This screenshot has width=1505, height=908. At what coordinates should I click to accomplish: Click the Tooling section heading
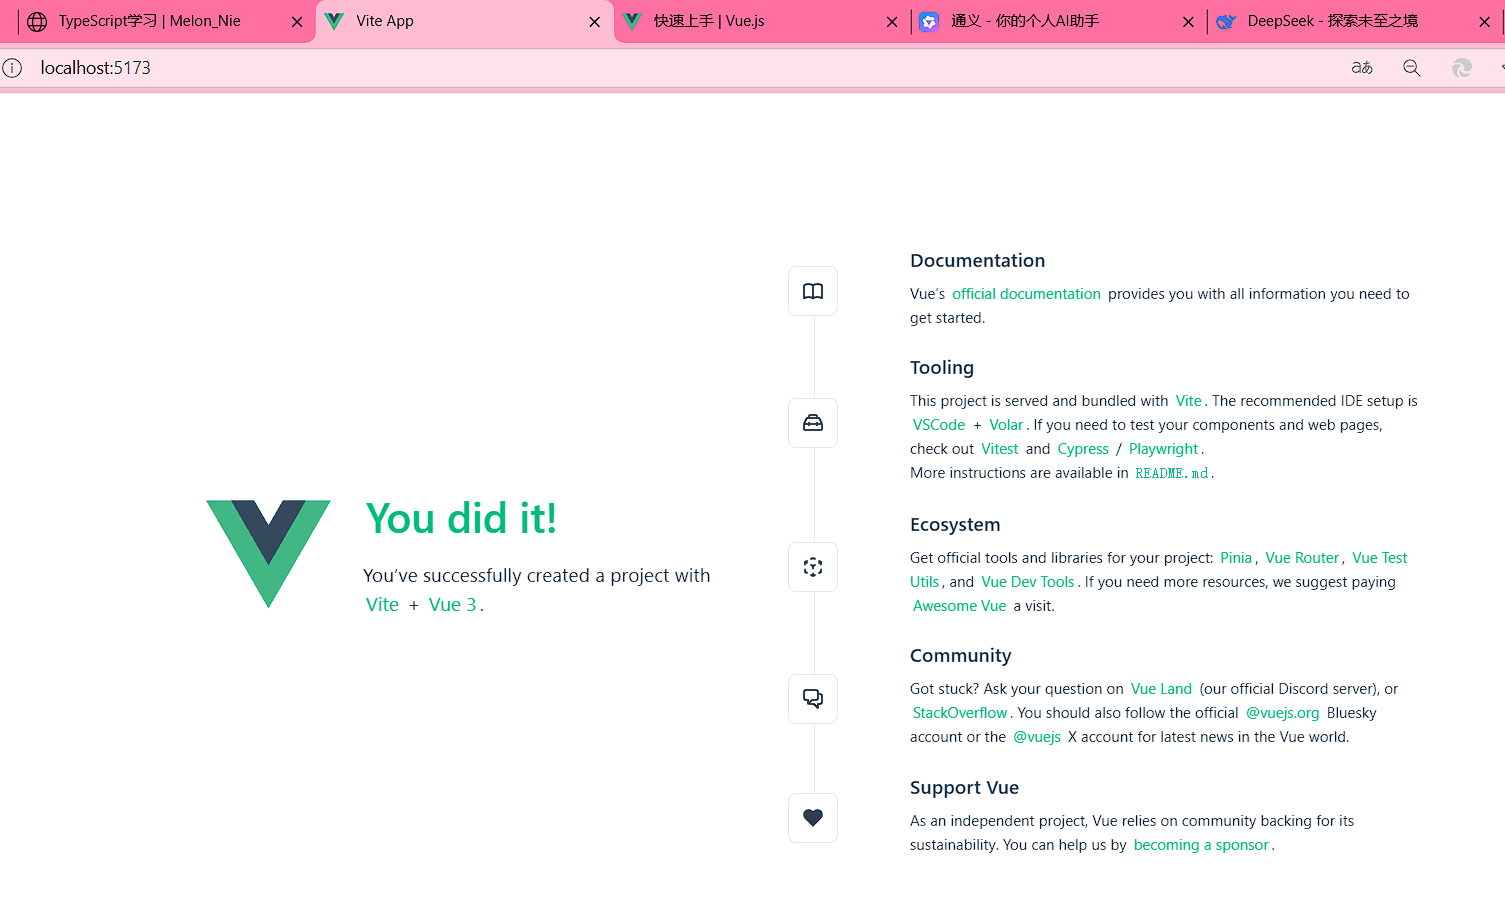click(942, 368)
